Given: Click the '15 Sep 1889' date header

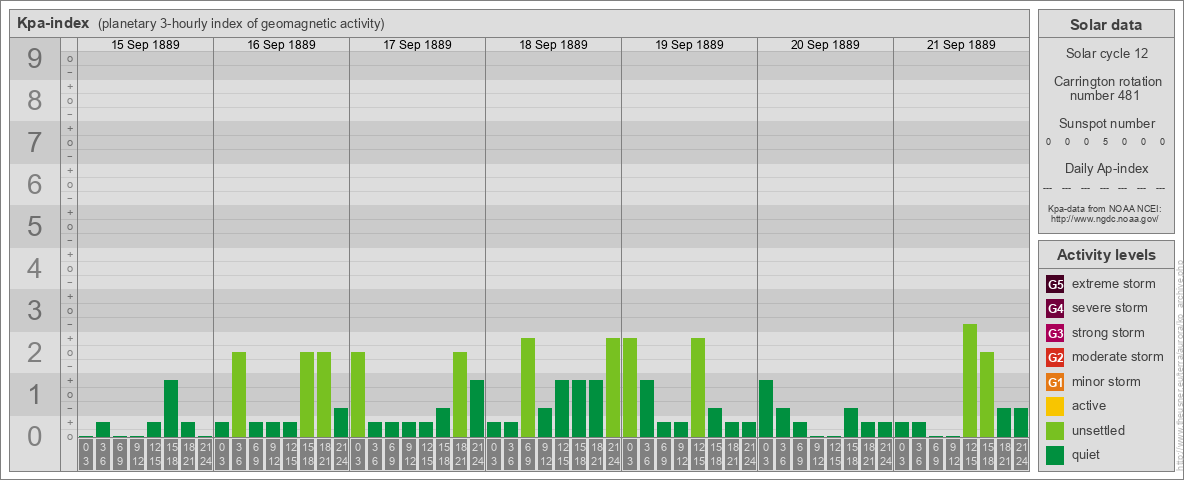Looking at the screenshot, I should click(x=146, y=45).
